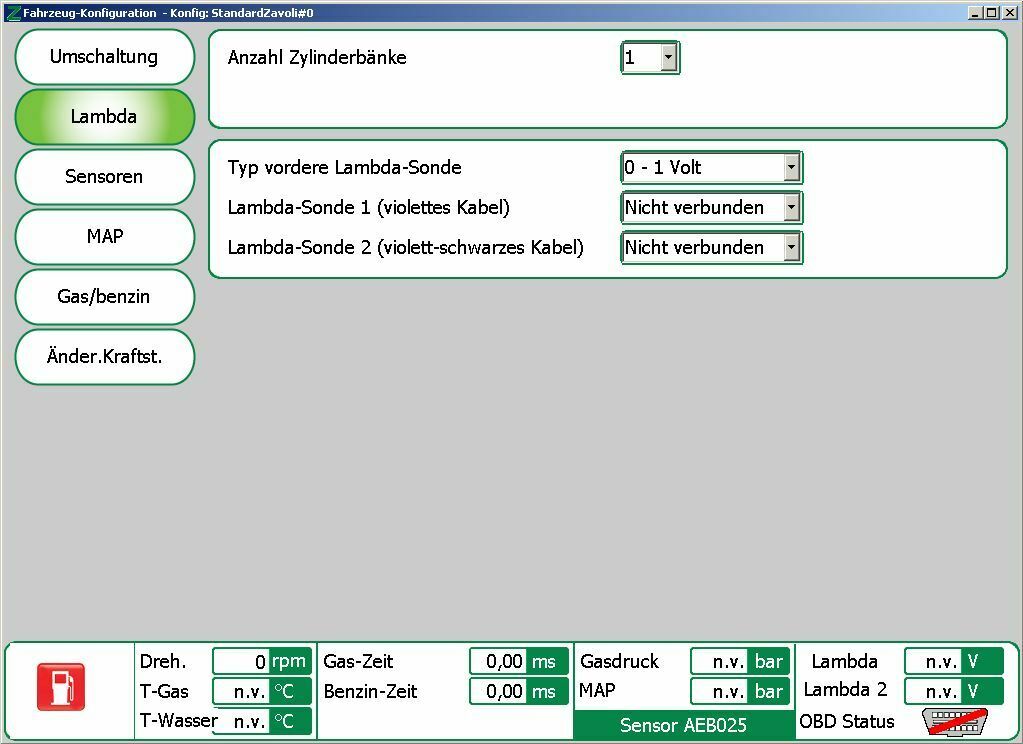Click the Gas-Zeit ms value field
Viewport: 1023px width, 744px height.
point(498,662)
